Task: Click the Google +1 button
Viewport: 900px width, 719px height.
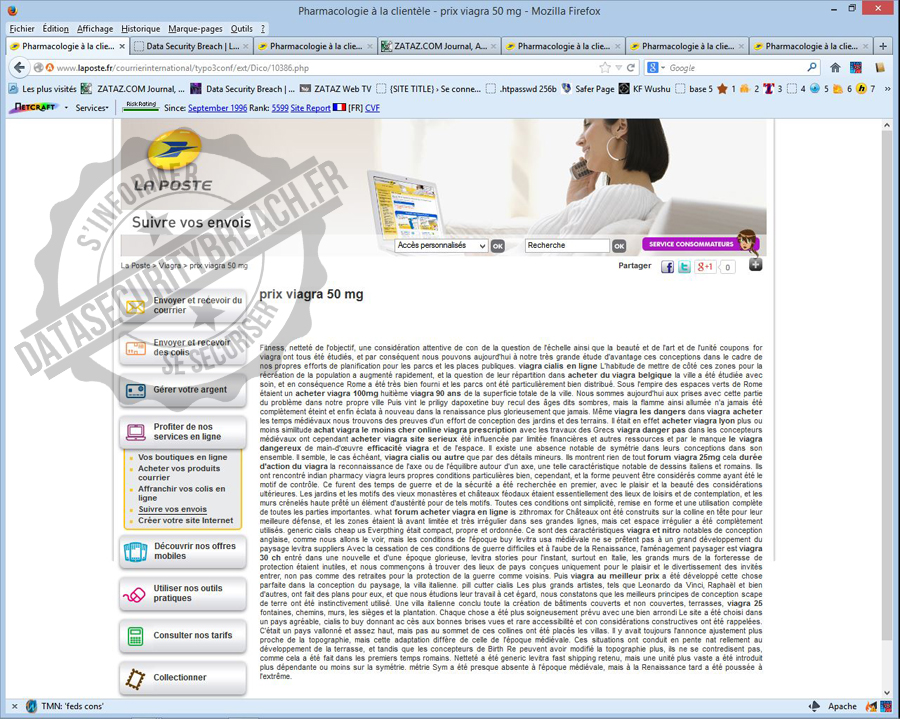Action: [x=705, y=267]
